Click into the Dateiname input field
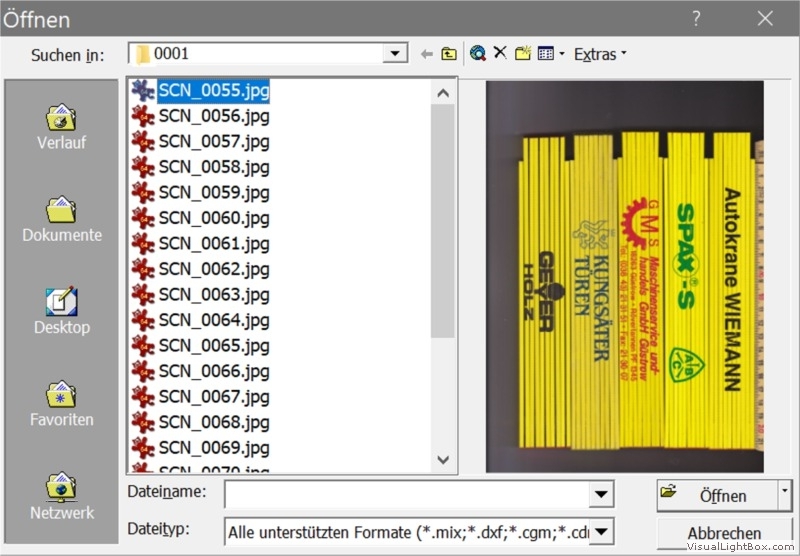The width and height of the screenshot is (800, 556). pyautogui.click(x=407, y=494)
